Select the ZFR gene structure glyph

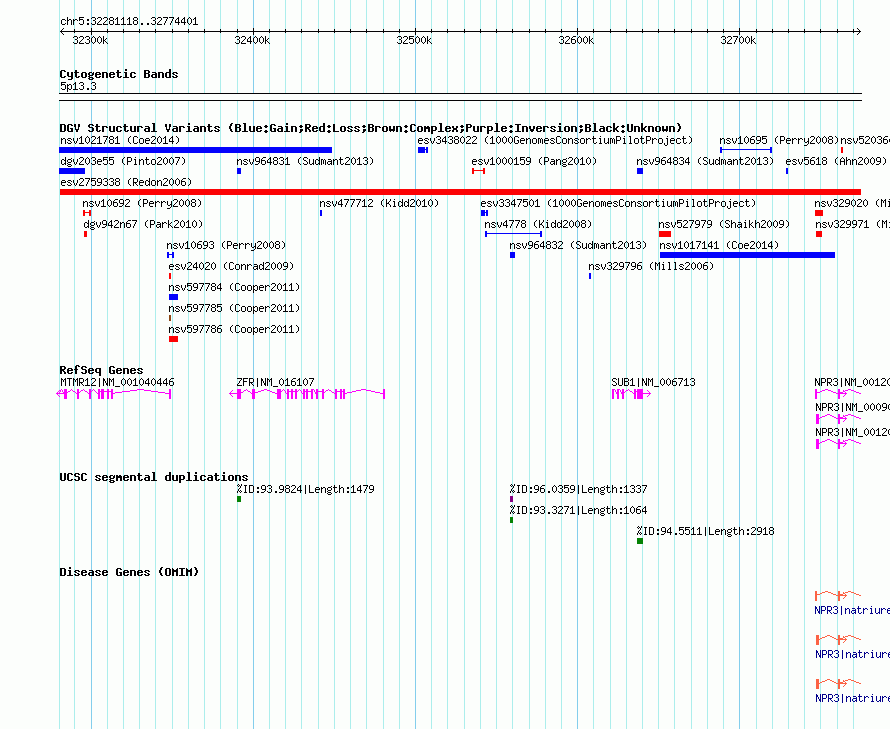[x=307, y=394]
